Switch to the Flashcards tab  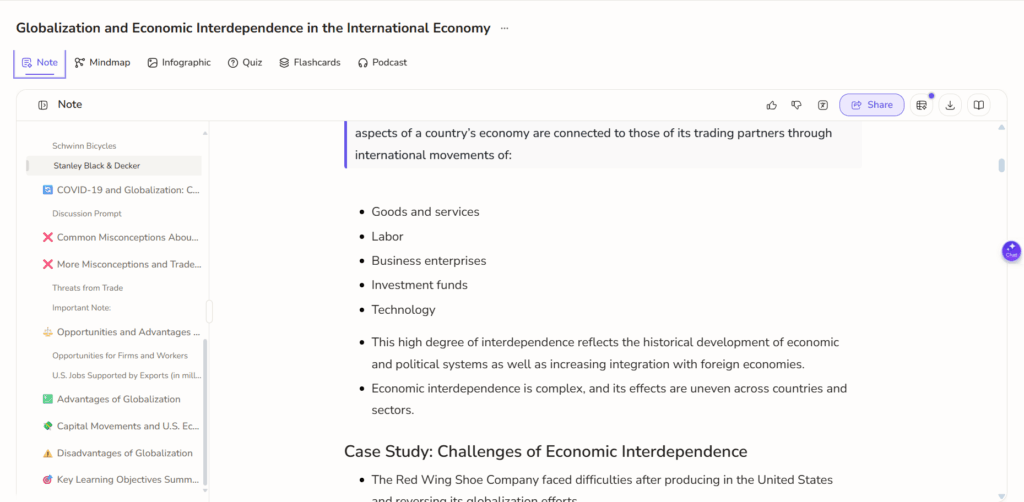pos(310,63)
